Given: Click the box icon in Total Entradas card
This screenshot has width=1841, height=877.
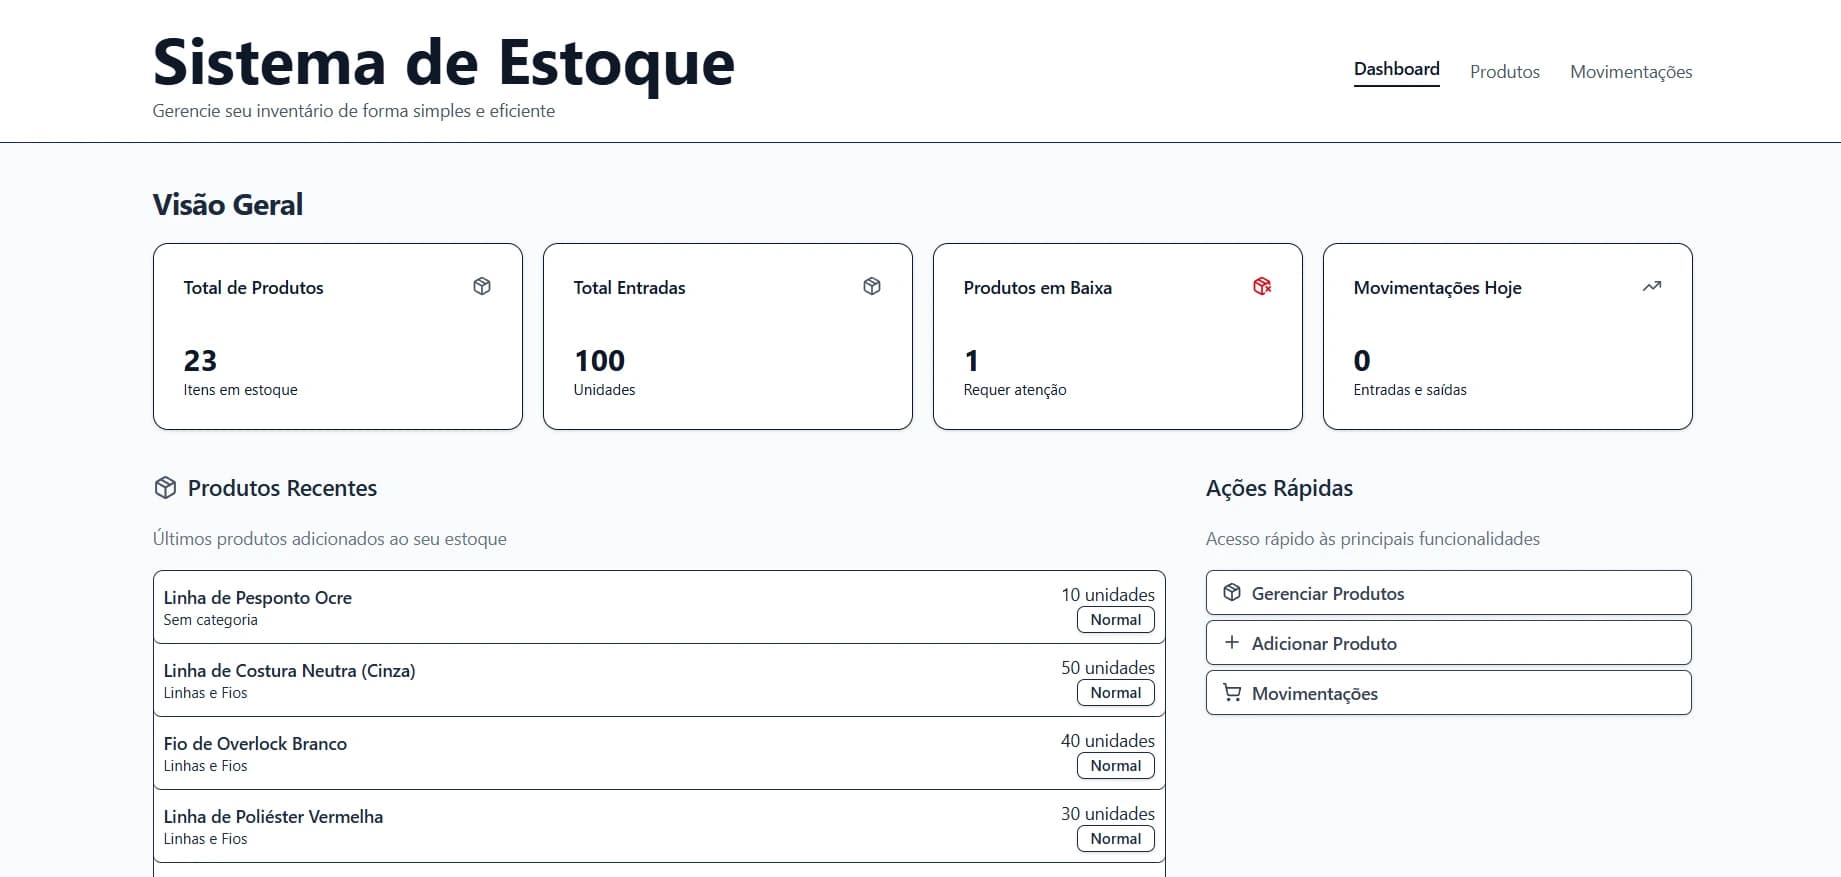Looking at the screenshot, I should pyautogui.click(x=872, y=286).
